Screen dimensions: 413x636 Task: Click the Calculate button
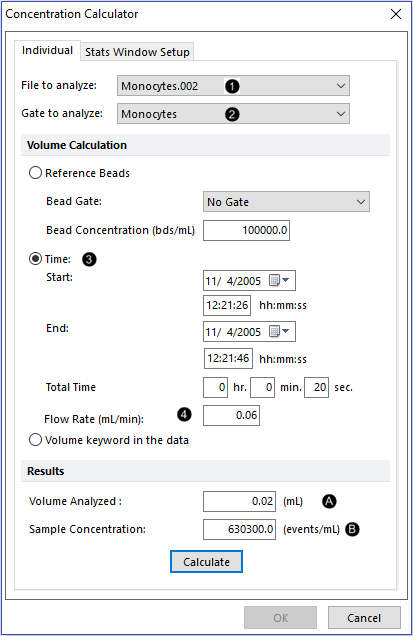(206, 562)
